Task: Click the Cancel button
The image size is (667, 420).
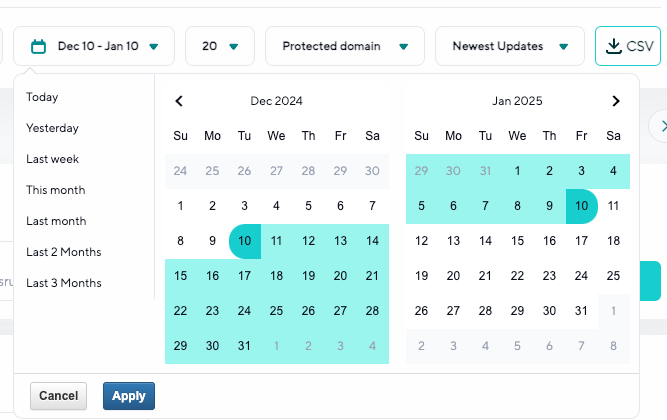Action: pyautogui.click(x=59, y=396)
